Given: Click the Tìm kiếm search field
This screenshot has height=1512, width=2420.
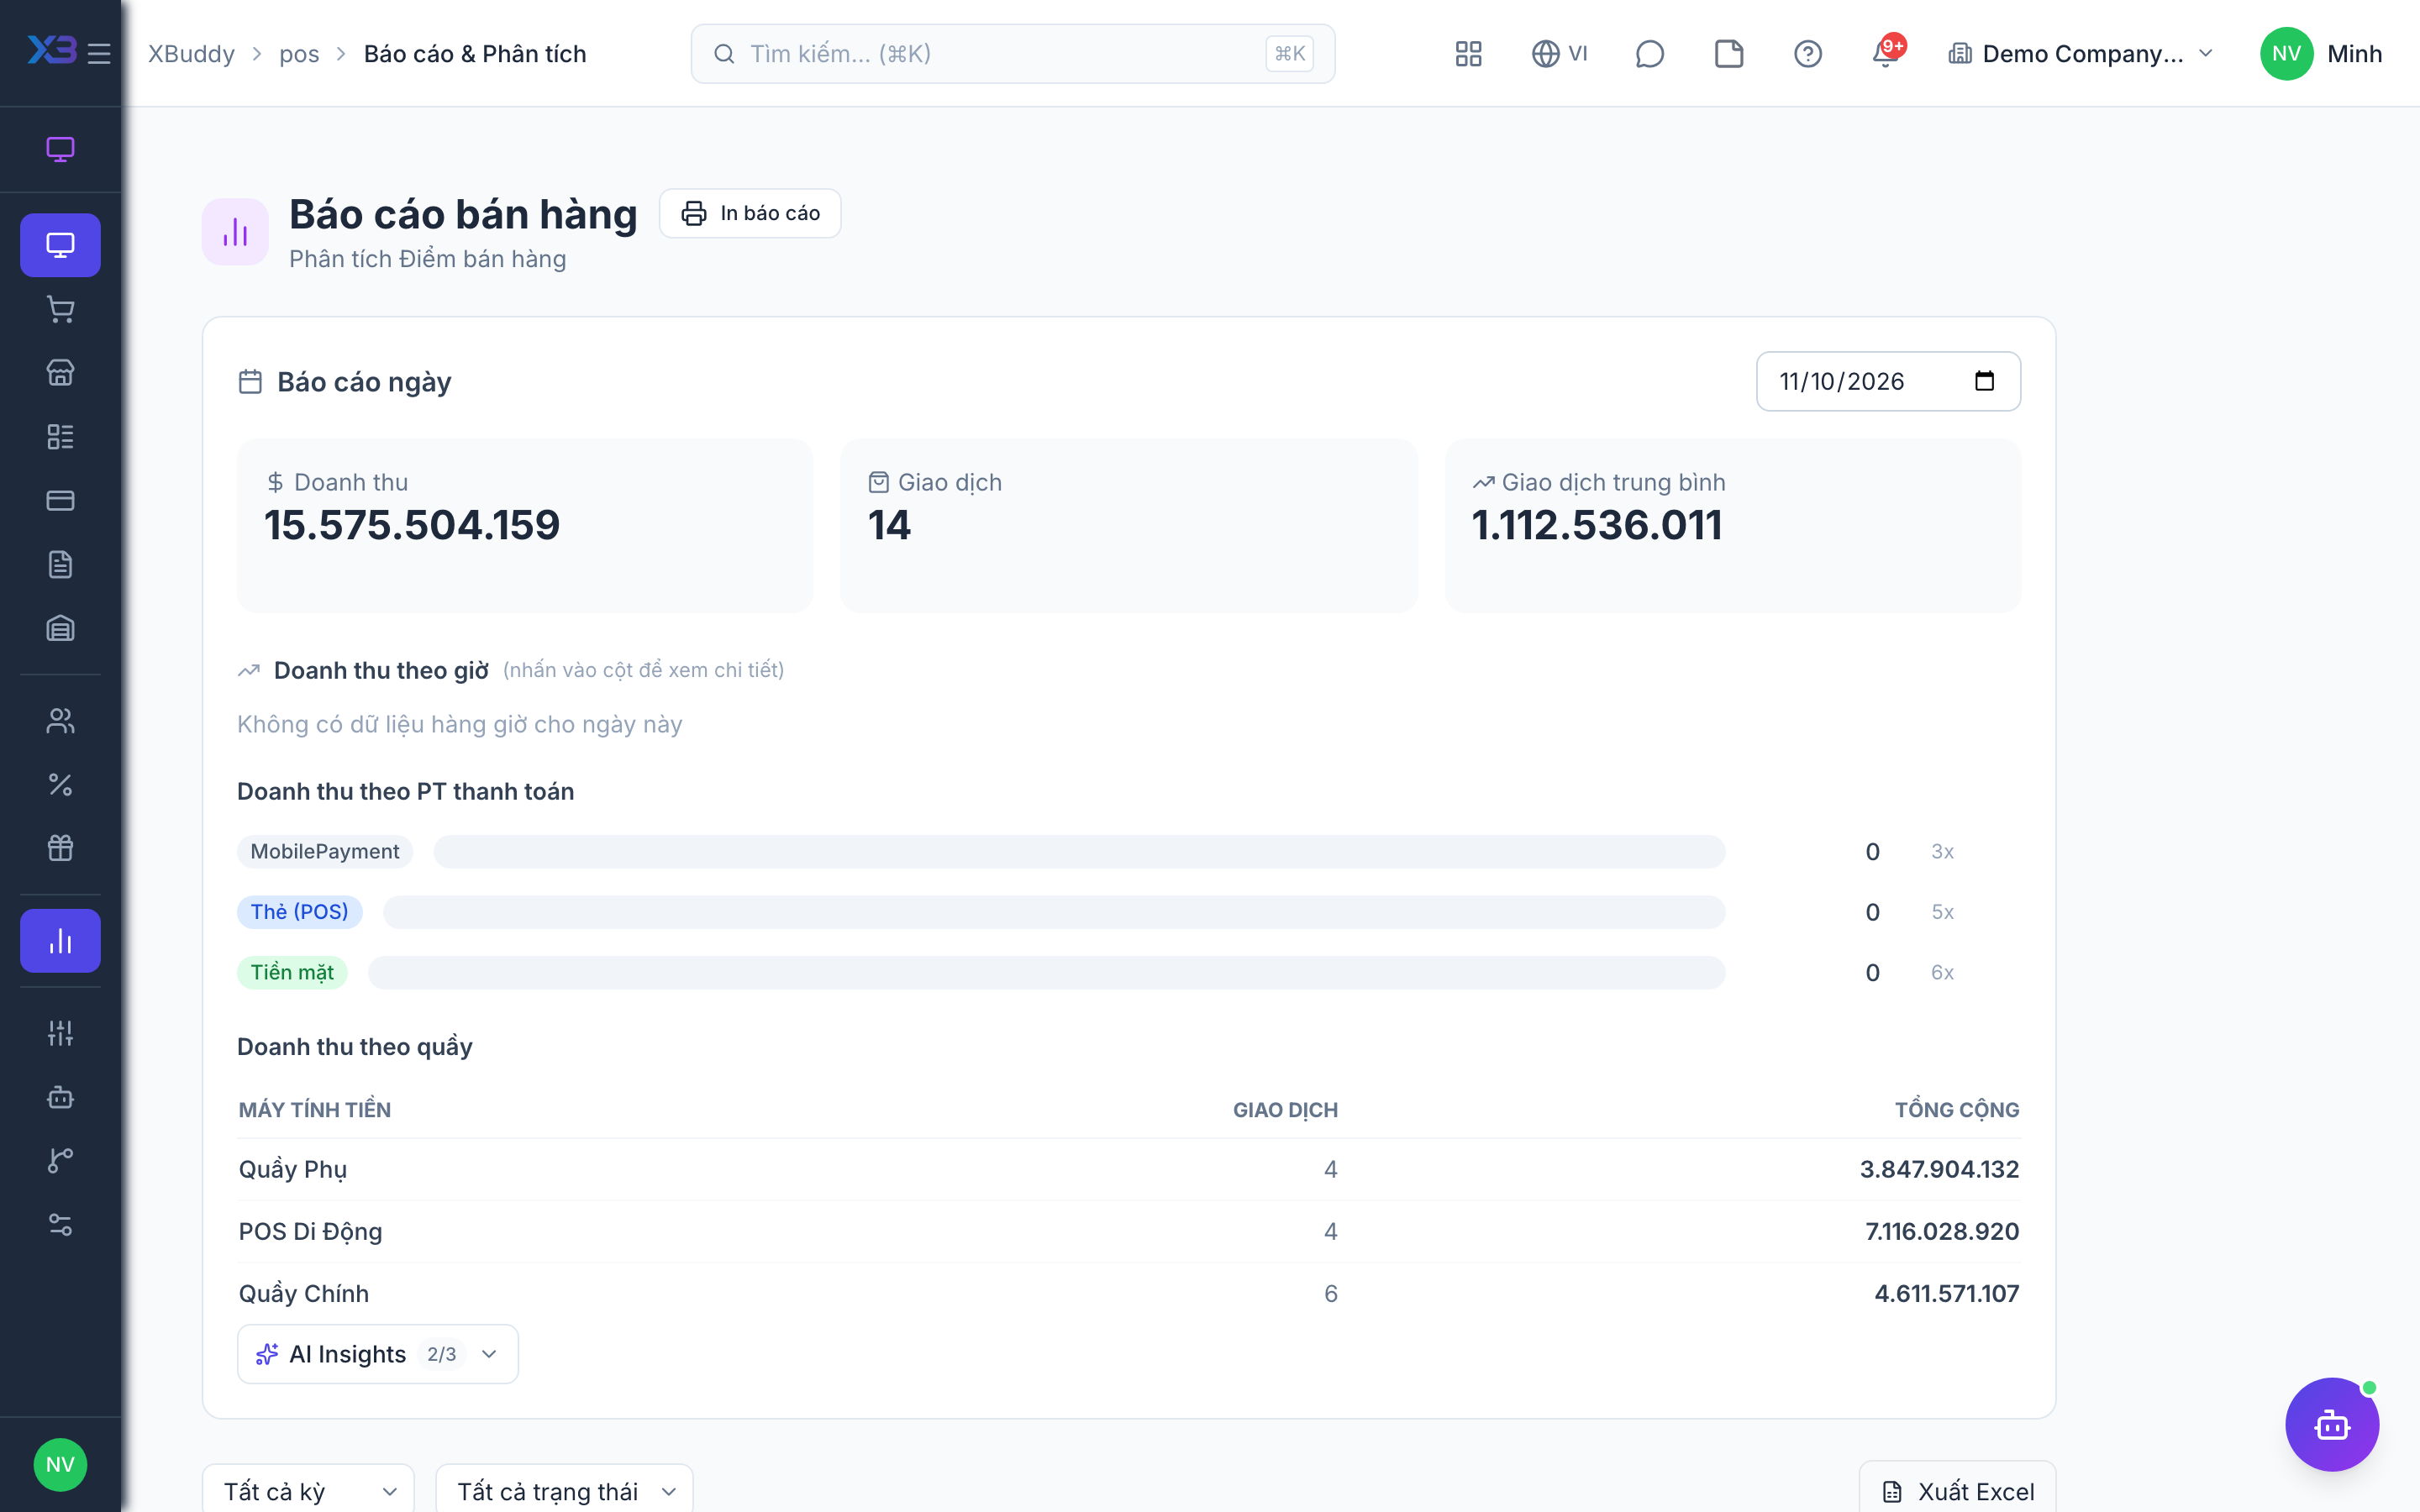Looking at the screenshot, I should pos(1013,54).
